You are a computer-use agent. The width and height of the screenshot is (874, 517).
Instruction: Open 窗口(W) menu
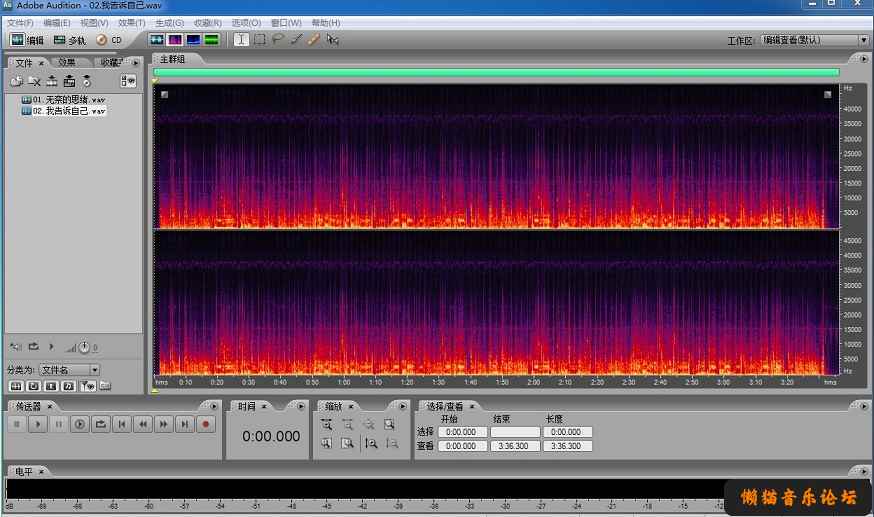(x=286, y=23)
